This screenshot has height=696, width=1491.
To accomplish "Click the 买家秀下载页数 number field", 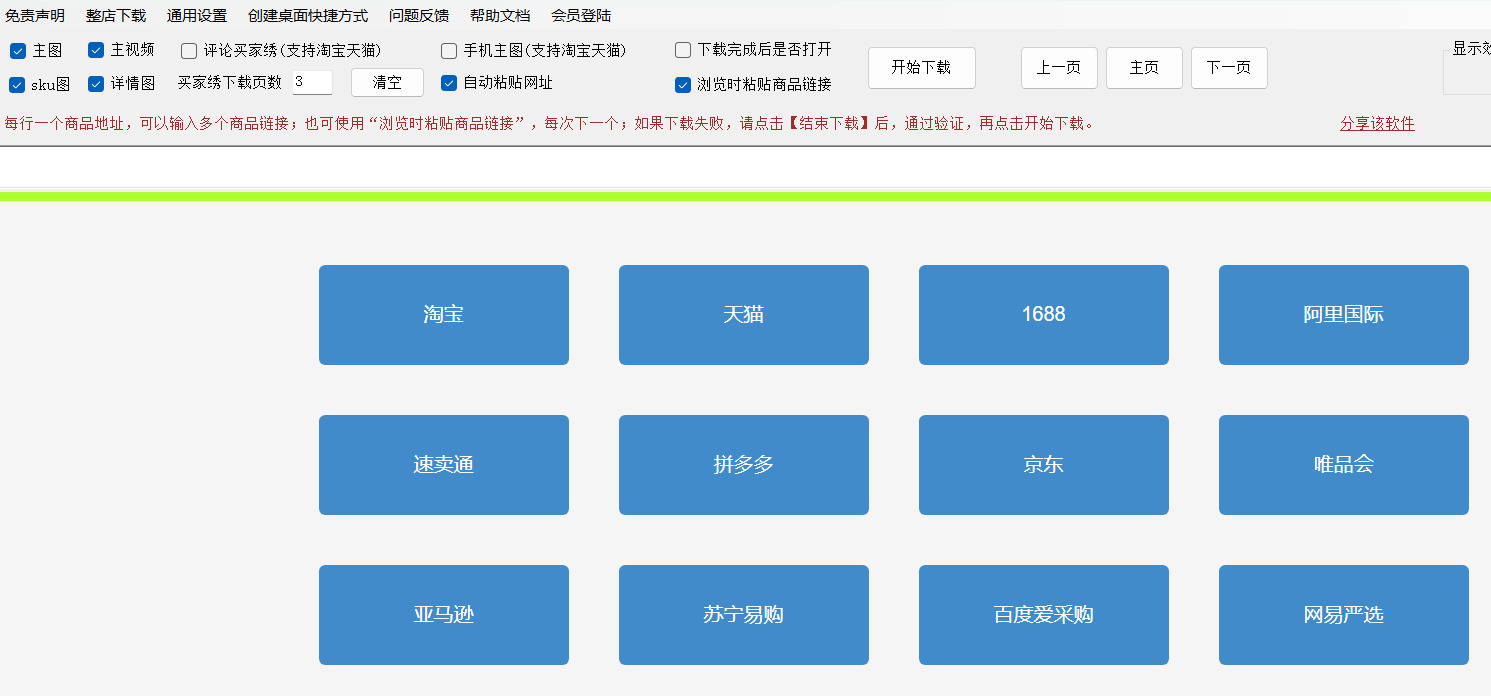I will 312,82.
